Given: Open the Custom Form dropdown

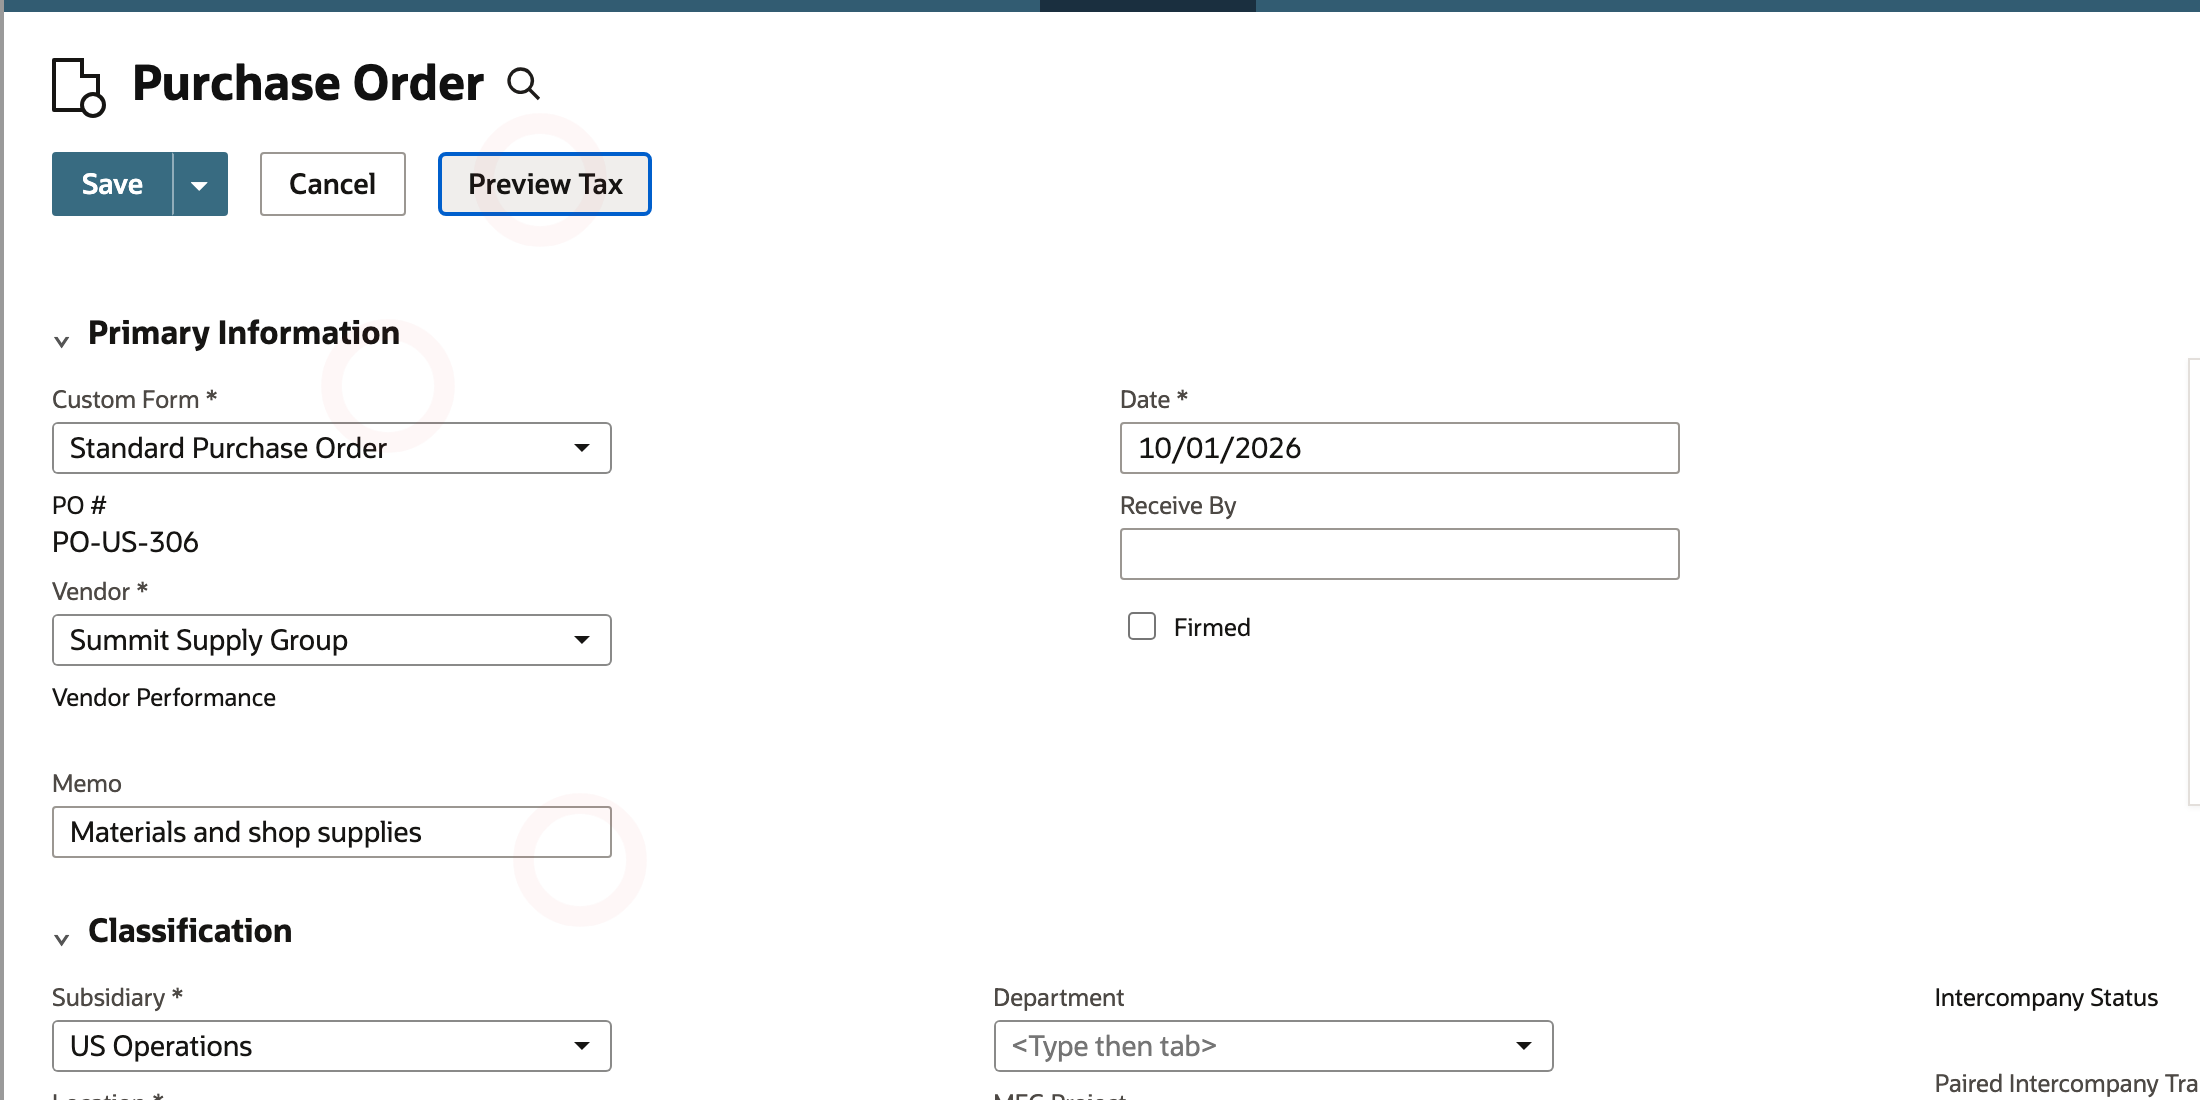Looking at the screenshot, I should point(332,448).
